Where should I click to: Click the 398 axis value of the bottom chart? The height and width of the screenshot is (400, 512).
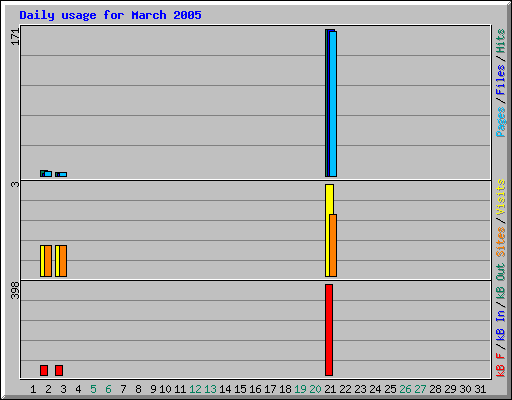tap(15, 290)
